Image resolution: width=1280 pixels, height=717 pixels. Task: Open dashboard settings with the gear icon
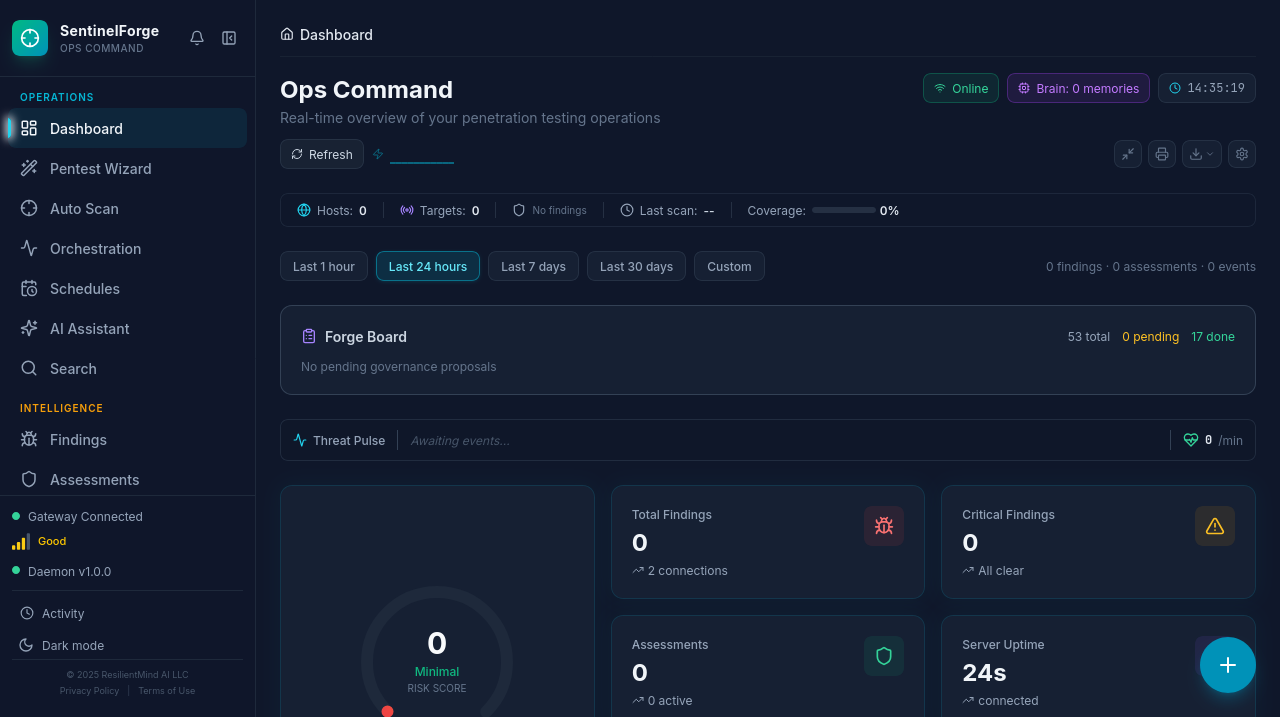(x=1241, y=154)
